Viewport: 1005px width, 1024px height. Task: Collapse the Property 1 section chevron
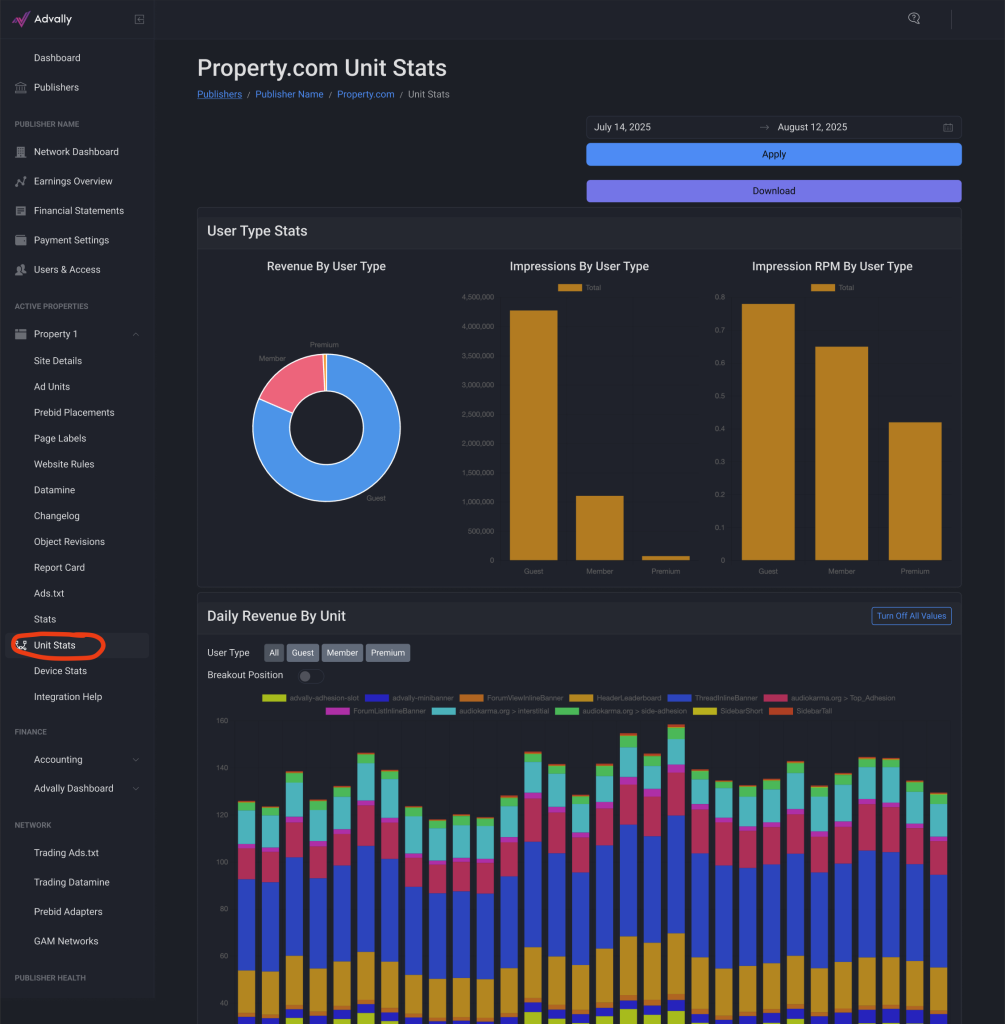click(136, 334)
